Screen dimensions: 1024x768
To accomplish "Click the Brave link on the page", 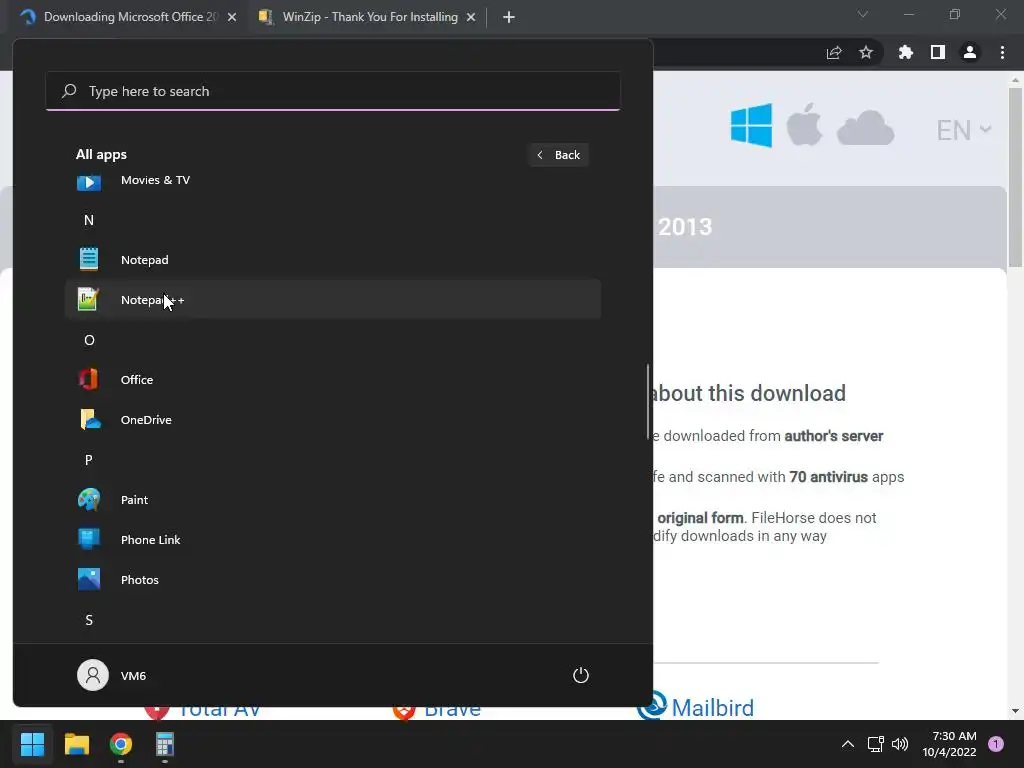I will click(x=452, y=711).
